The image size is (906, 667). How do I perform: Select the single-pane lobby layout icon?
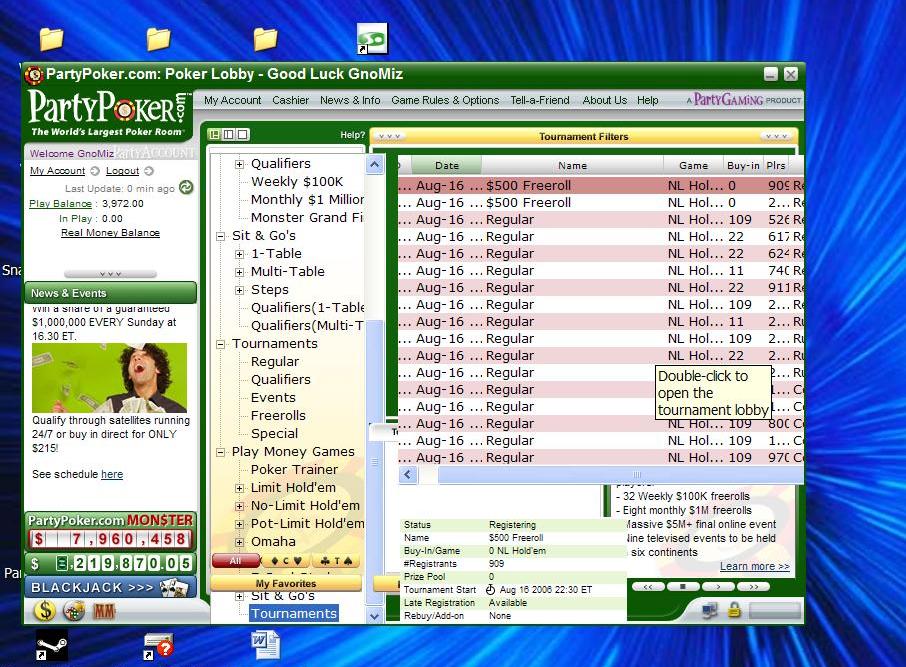243,135
